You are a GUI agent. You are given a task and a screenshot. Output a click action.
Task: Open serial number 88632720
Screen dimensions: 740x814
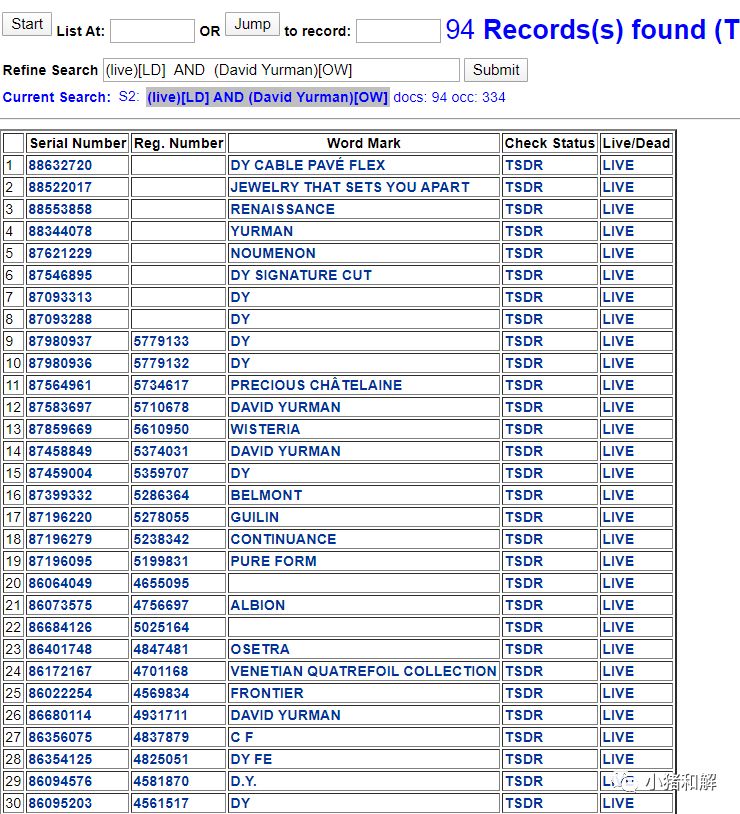60,165
